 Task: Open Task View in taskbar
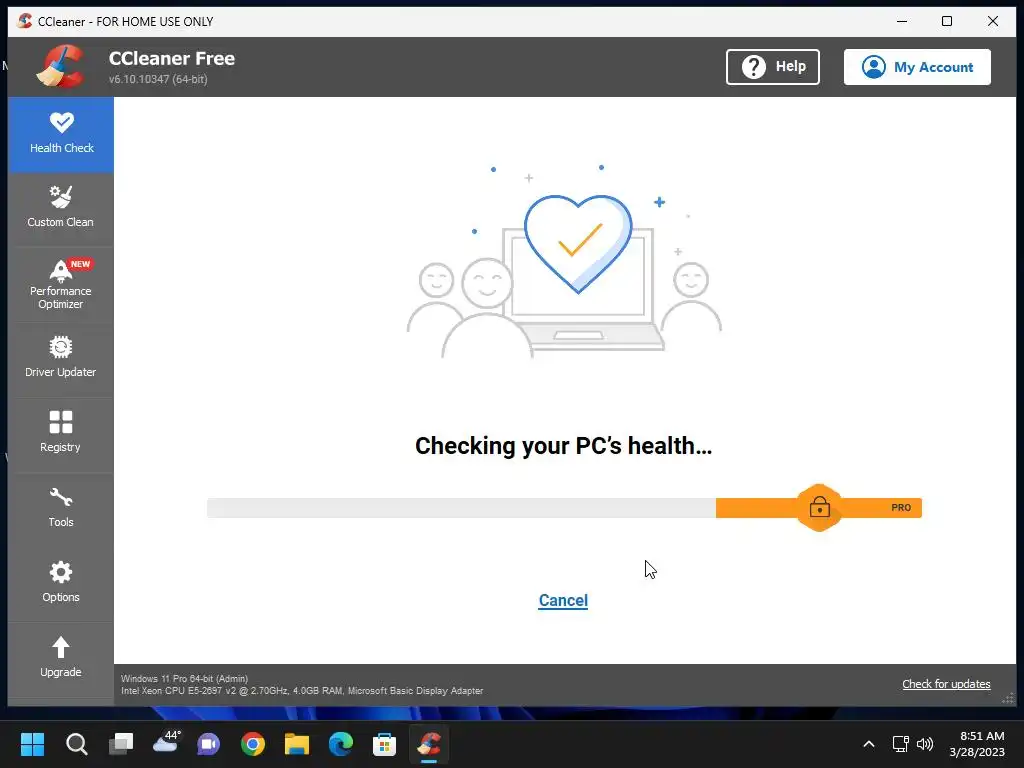121,744
